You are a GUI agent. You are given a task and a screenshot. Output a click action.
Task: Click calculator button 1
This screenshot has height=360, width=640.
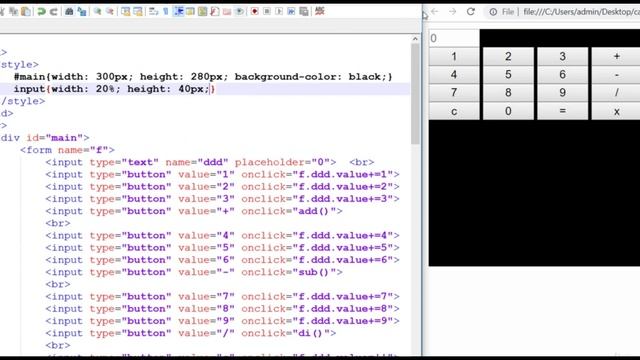[x=454, y=56]
